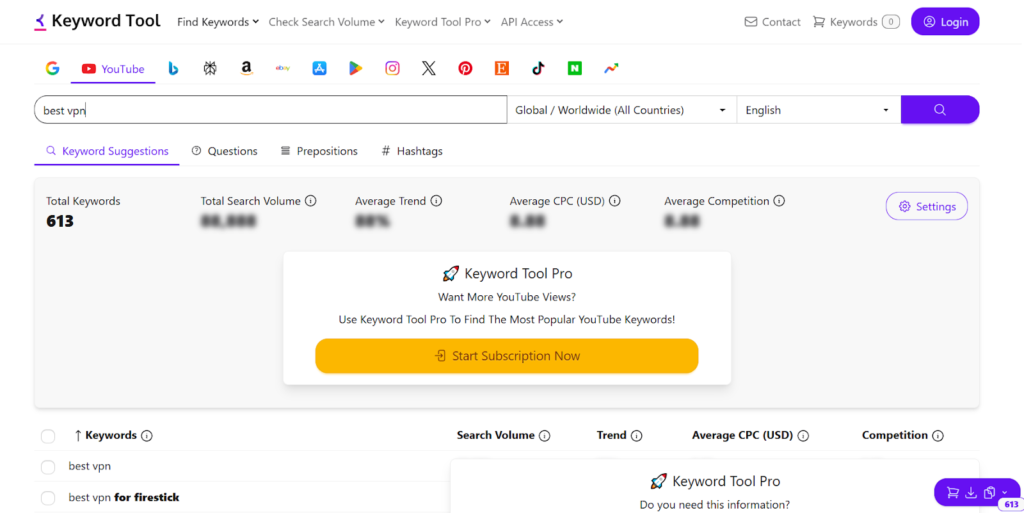Select the TikTok platform icon
The height and width of the screenshot is (513, 1024).
[x=538, y=69]
